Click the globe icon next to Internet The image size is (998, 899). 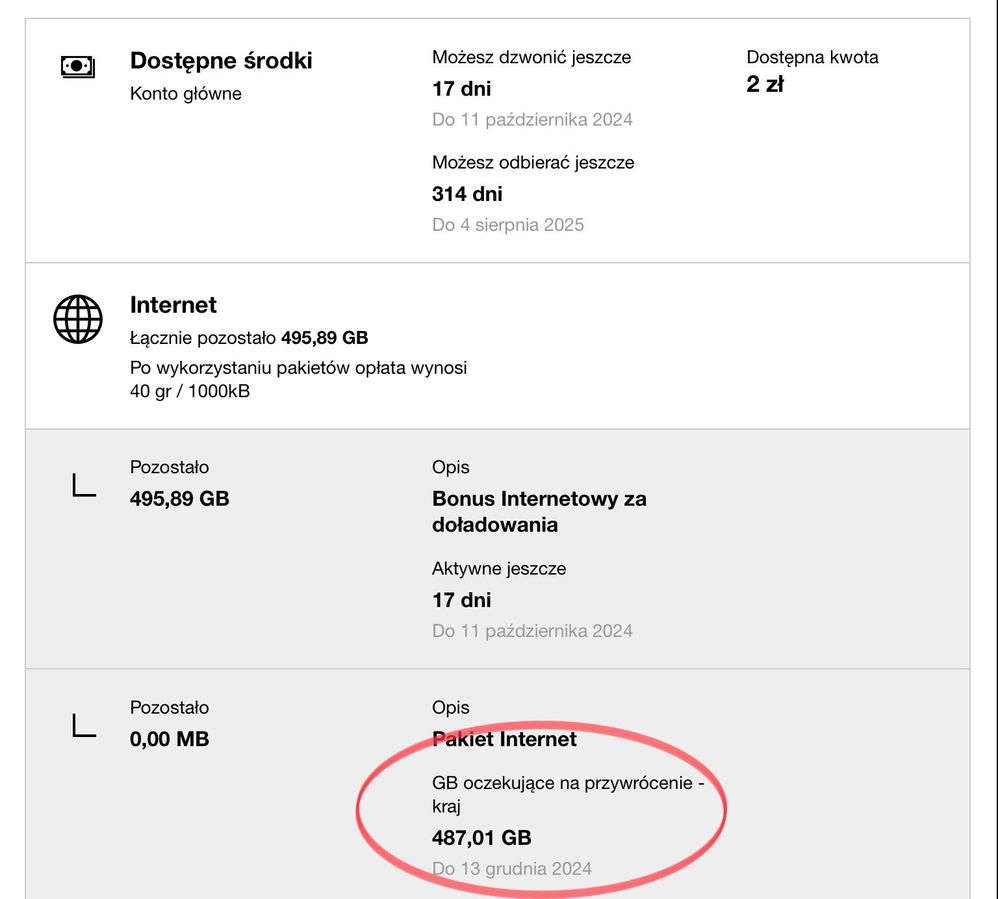[77, 319]
